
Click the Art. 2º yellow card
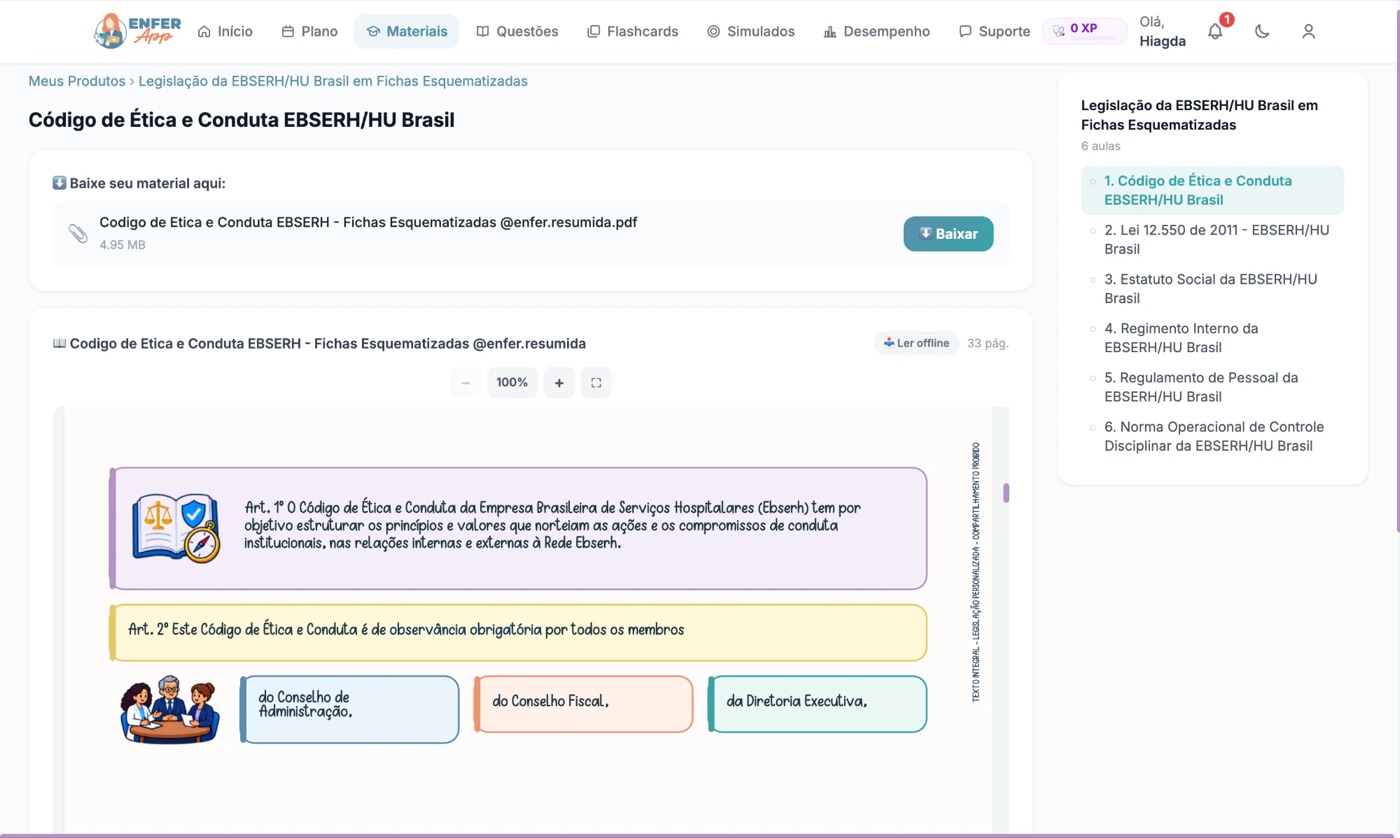pyautogui.click(x=518, y=632)
